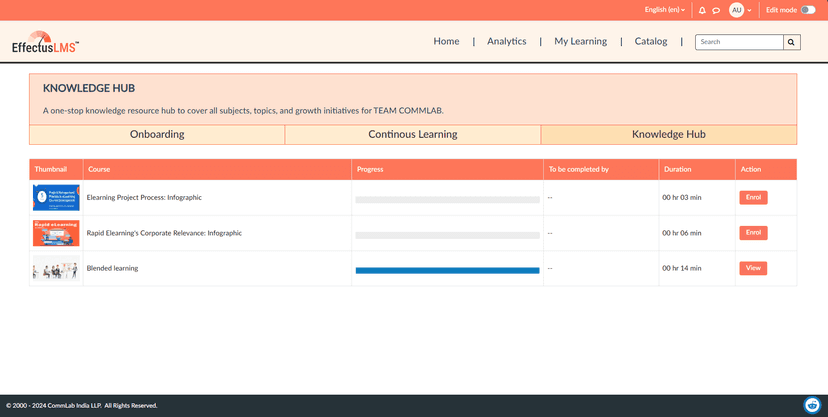Enrol in Rapid Elearning's Corporate Relevance course

click(753, 233)
